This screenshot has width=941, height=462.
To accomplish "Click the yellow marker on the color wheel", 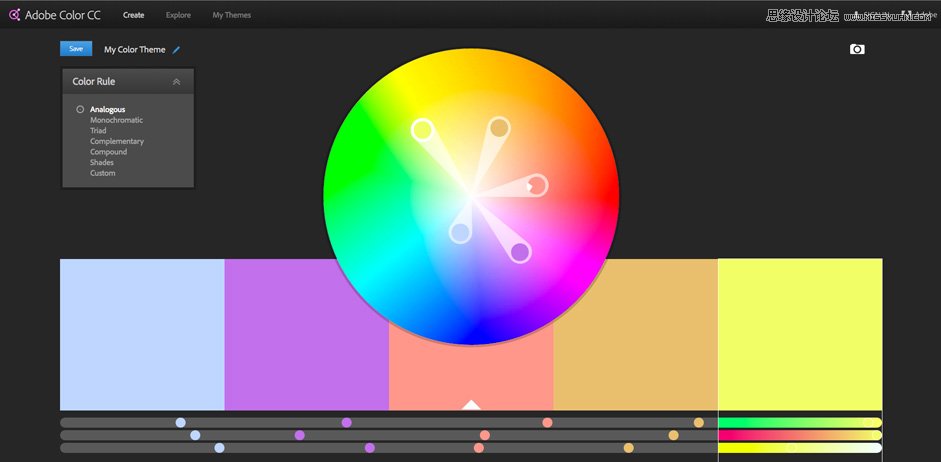I will tap(422, 130).
